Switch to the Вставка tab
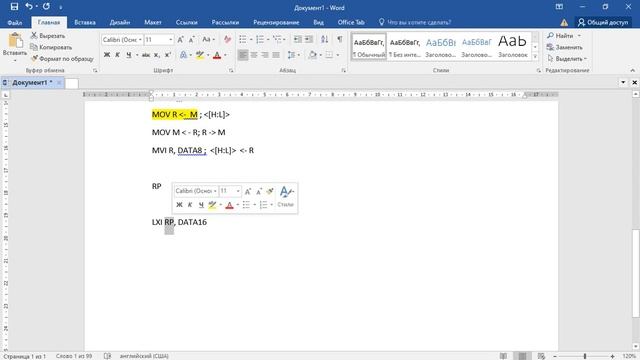Image resolution: width=640 pixels, height=360 pixels. coord(85,22)
